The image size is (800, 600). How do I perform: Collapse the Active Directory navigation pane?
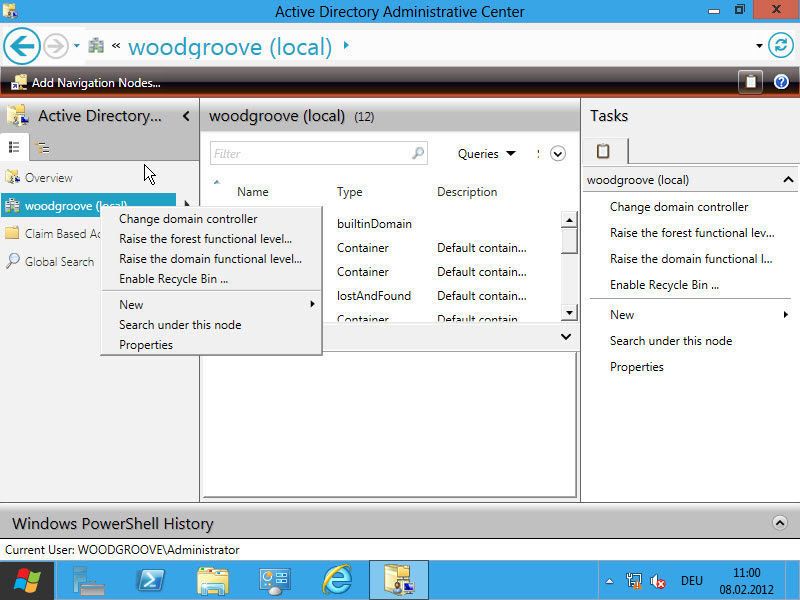coord(186,116)
